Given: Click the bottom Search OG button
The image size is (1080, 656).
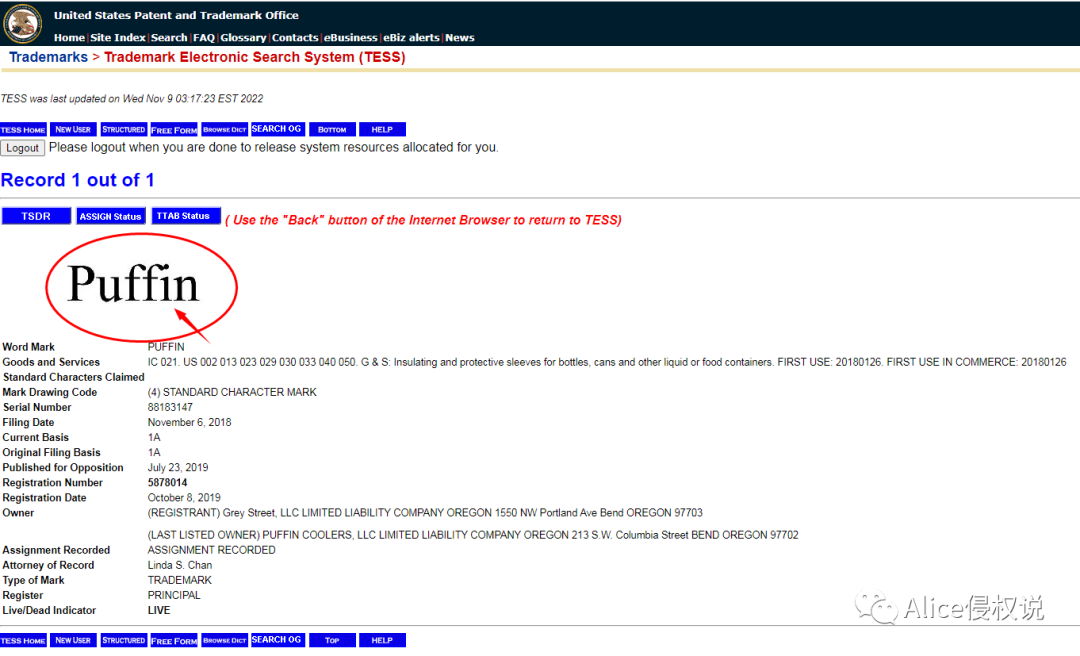Looking at the screenshot, I should point(277,639).
